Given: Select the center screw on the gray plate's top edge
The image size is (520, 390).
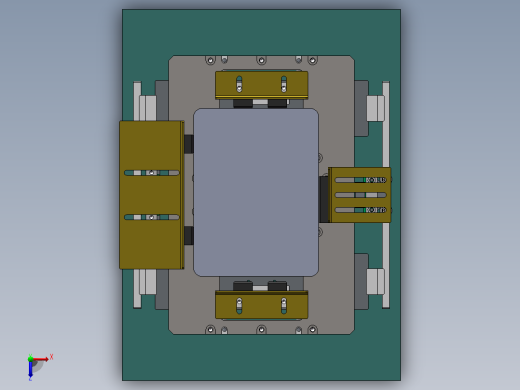Looking at the screenshot, I should [x=261, y=60].
